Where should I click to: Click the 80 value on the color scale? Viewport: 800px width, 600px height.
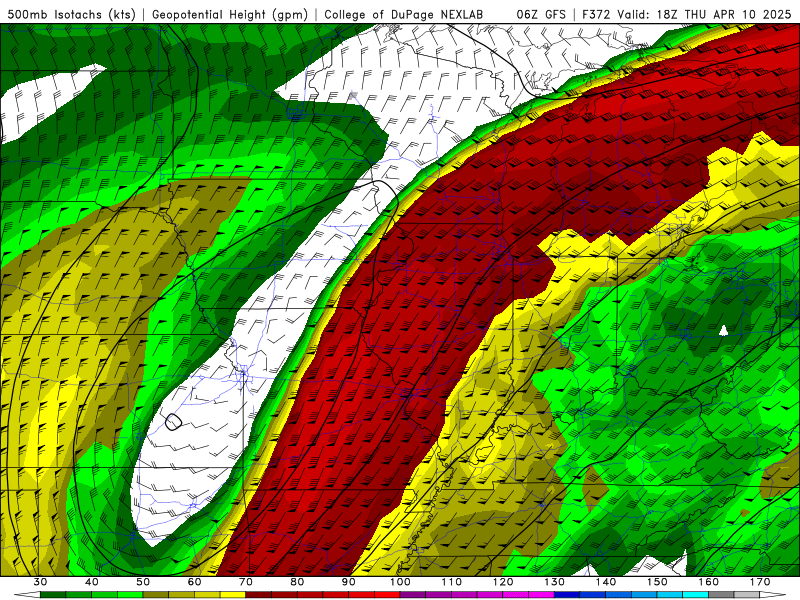pyautogui.click(x=297, y=582)
